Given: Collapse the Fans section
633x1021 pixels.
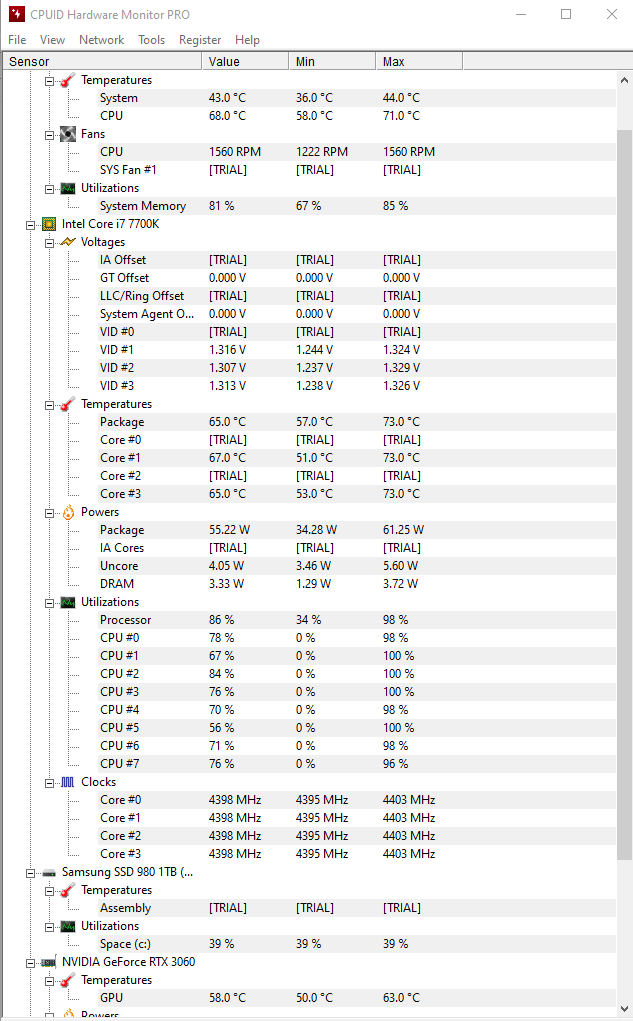Looking at the screenshot, I should (49, 135).
